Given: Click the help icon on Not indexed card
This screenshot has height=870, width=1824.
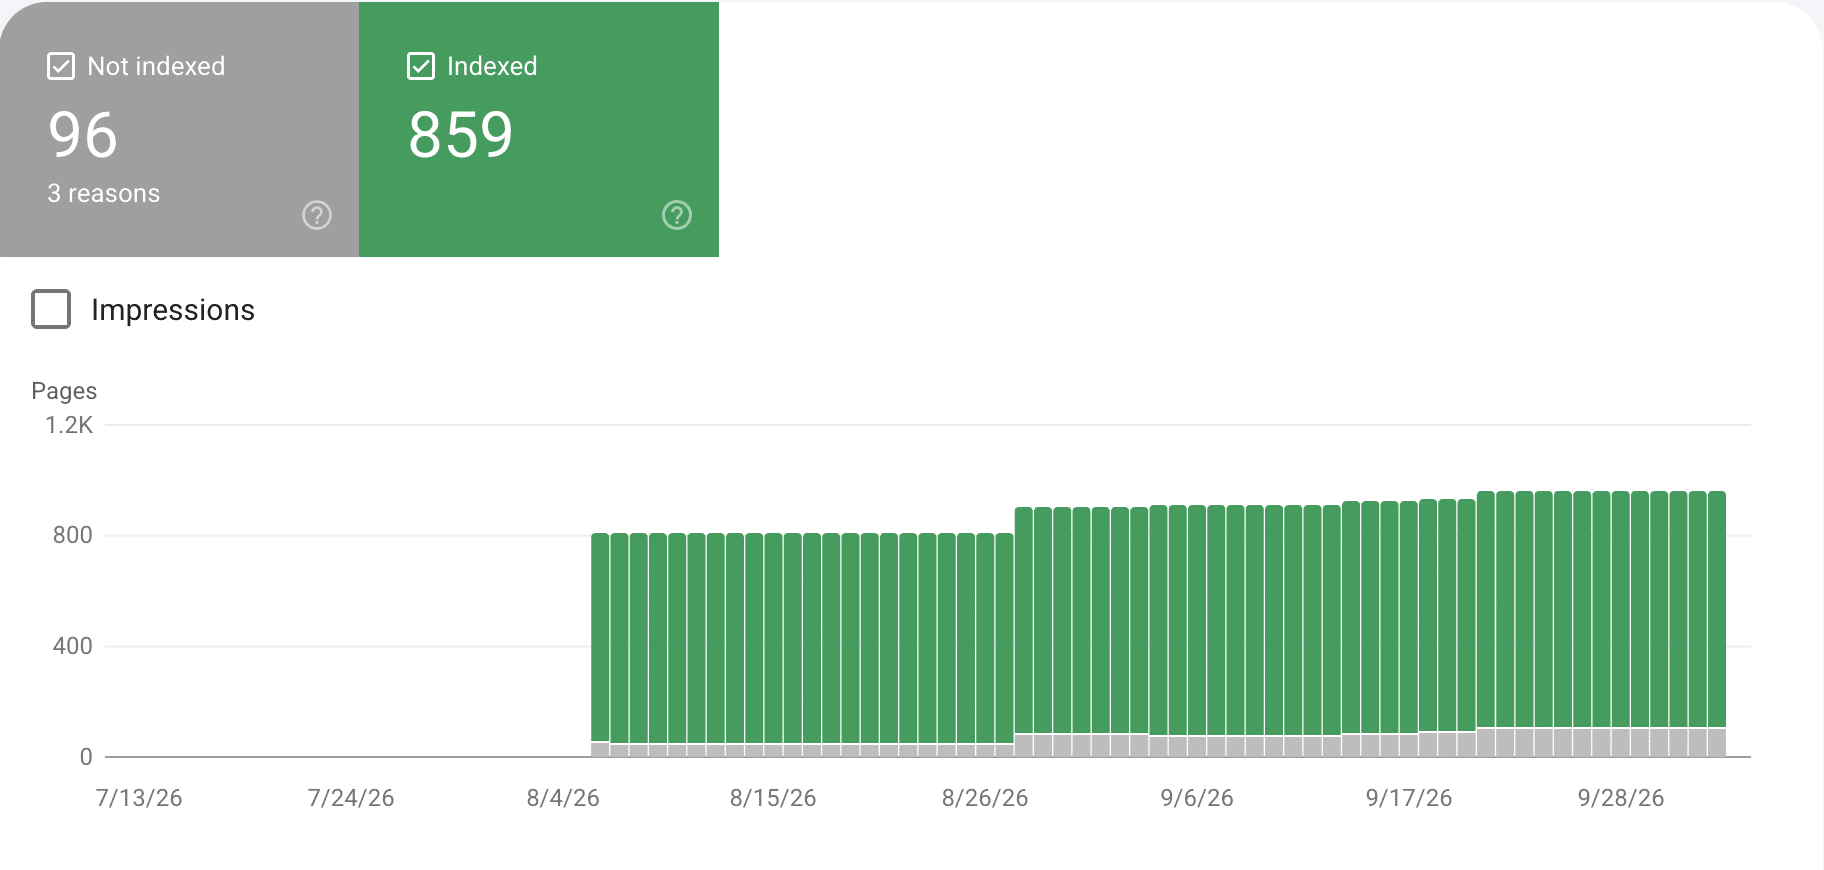Looking at the screenshot, I should [317, 215].
